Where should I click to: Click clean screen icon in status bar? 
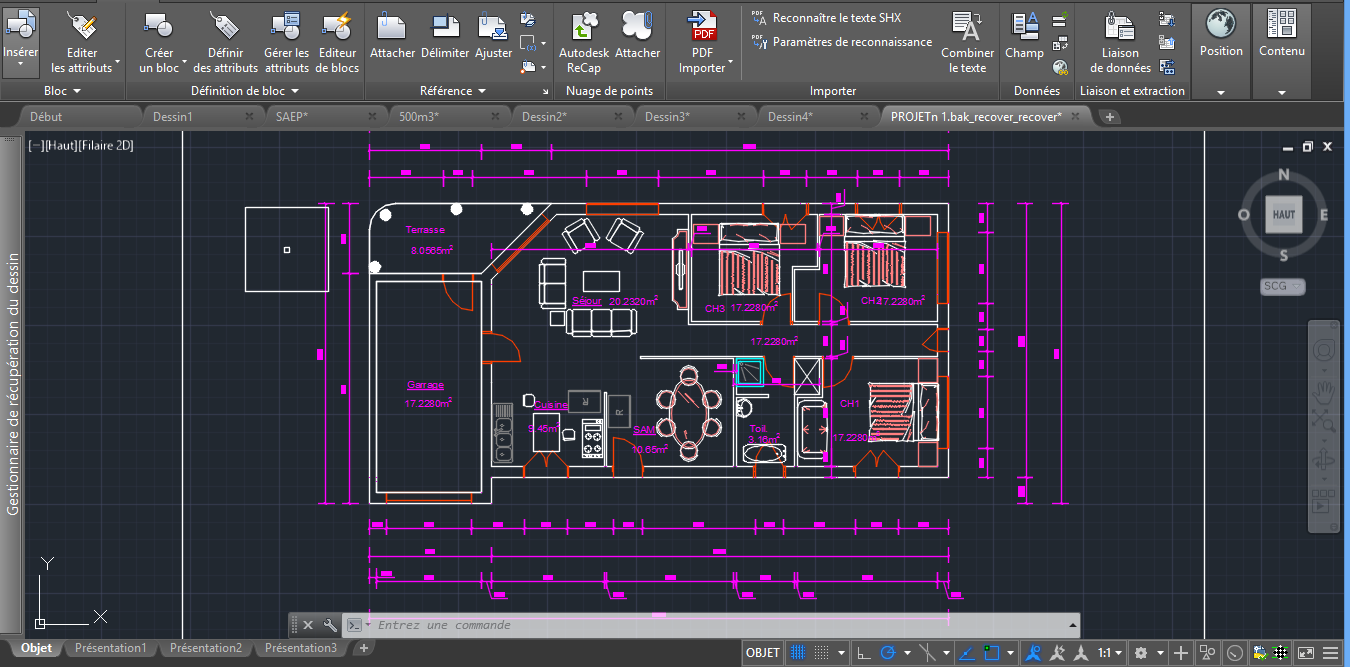(x=1306, y=653)
